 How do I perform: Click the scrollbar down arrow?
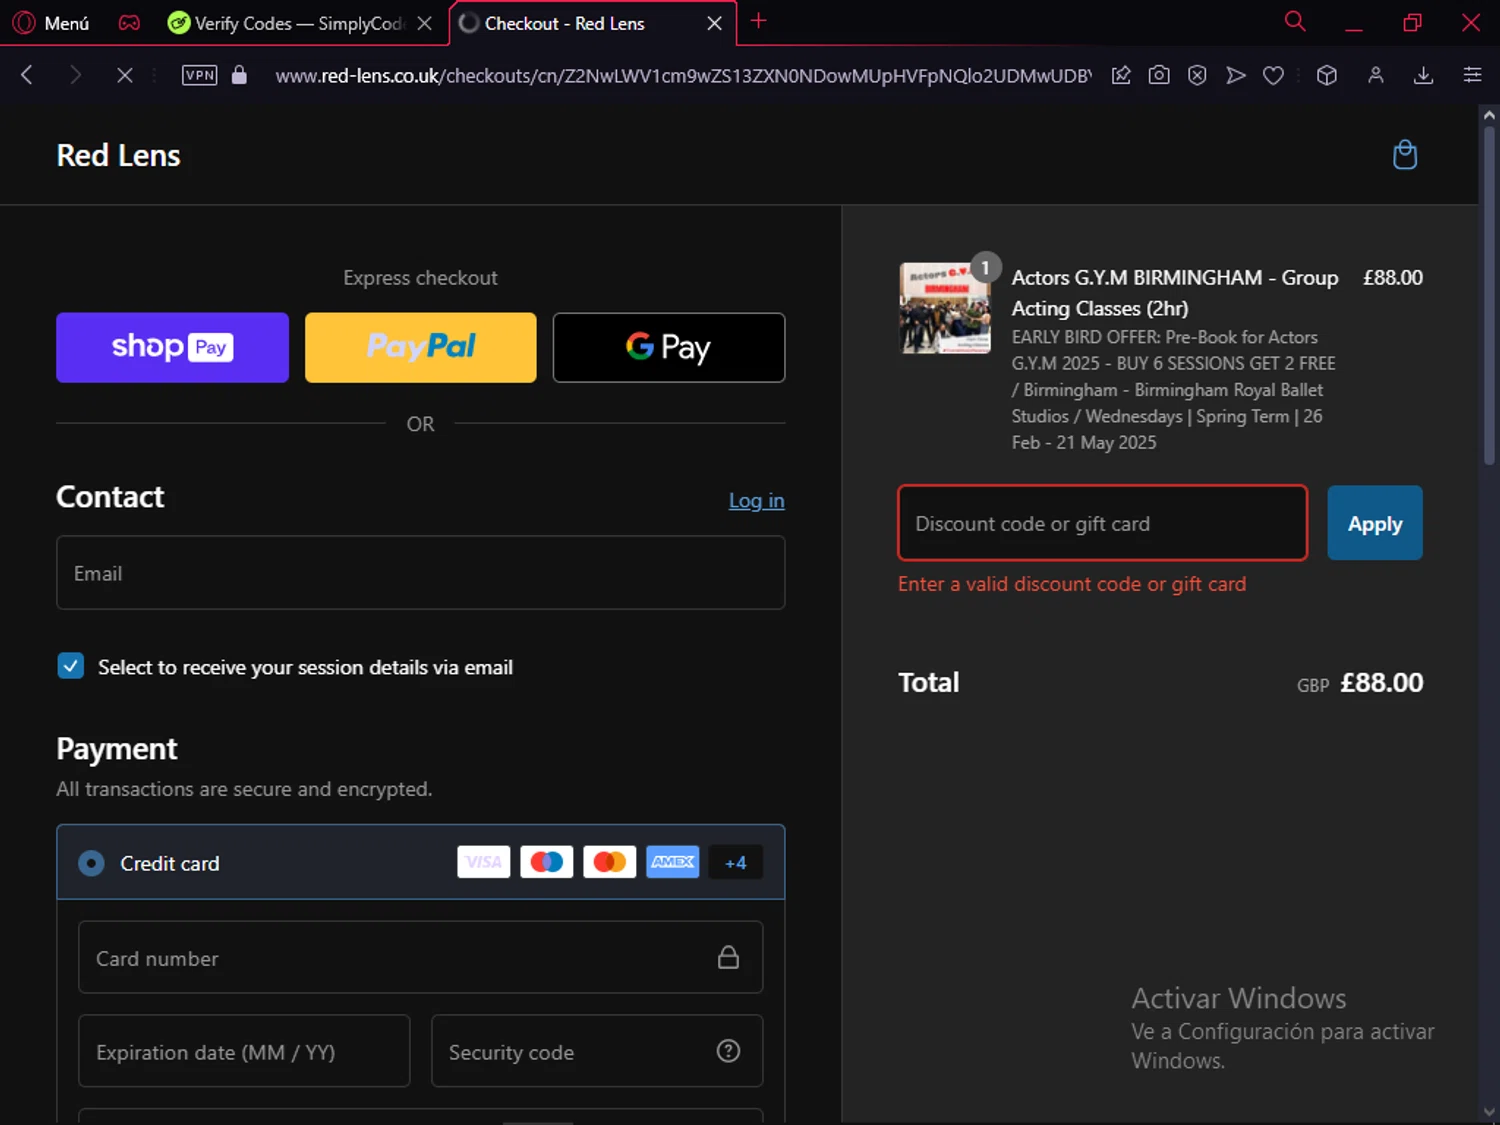pyautogui.click(x=1489, y=1111)
